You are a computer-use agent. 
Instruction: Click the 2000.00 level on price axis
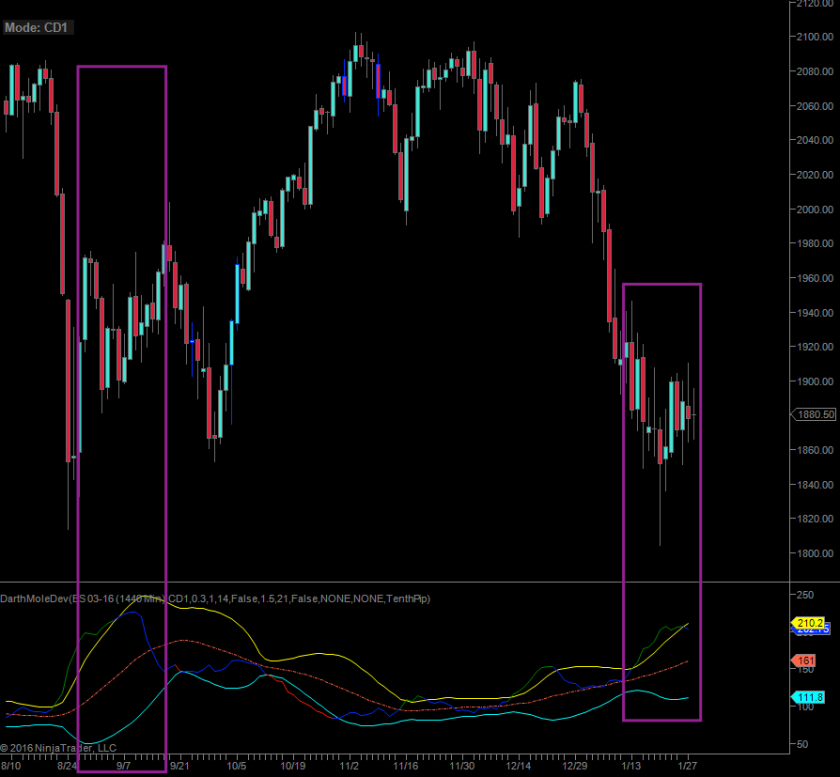[x=811, y=209]
